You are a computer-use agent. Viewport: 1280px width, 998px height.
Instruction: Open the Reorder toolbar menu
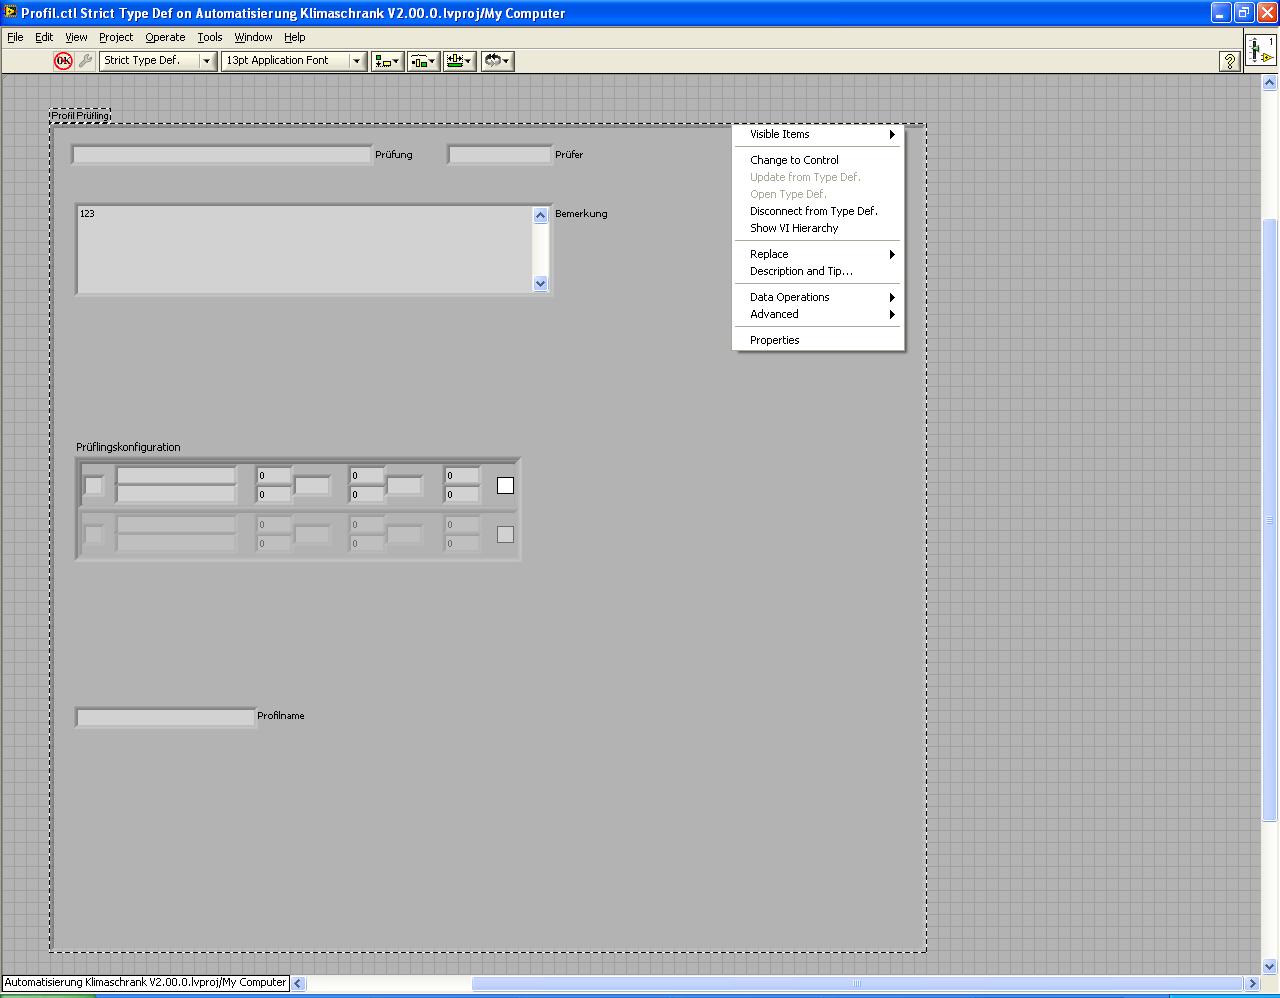[x=497, y=61]
